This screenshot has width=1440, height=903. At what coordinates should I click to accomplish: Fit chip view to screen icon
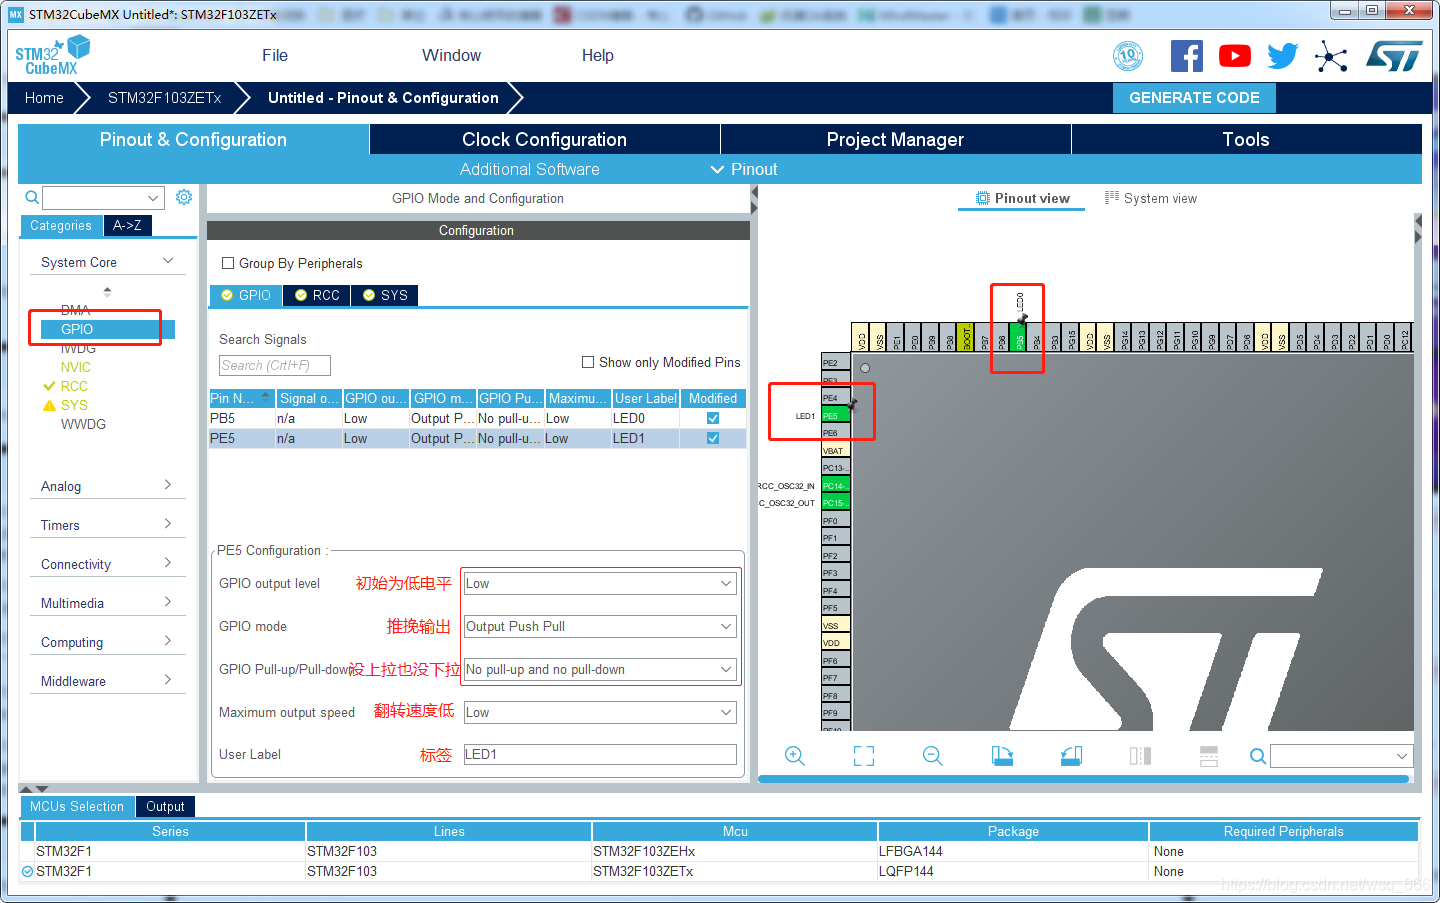pos(864,756)
